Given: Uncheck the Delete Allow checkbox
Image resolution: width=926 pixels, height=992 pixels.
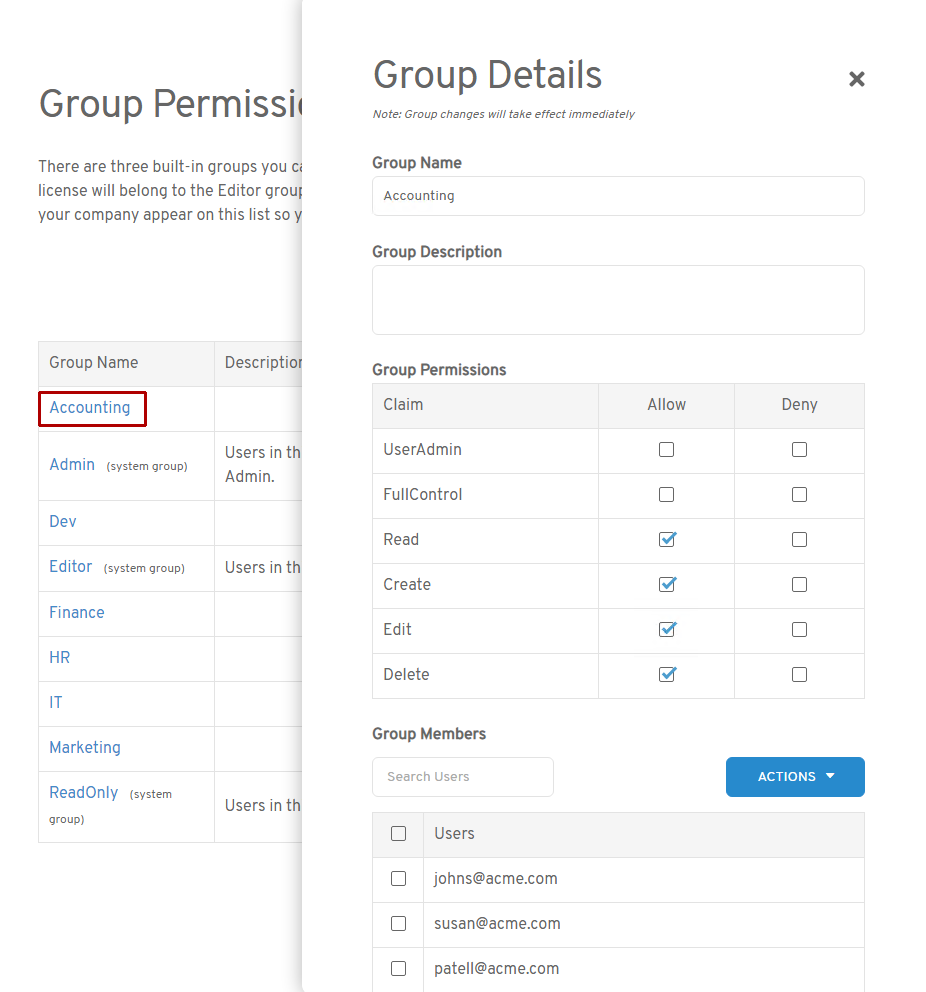Looking at the screenshot, I should tap(667, 675).
